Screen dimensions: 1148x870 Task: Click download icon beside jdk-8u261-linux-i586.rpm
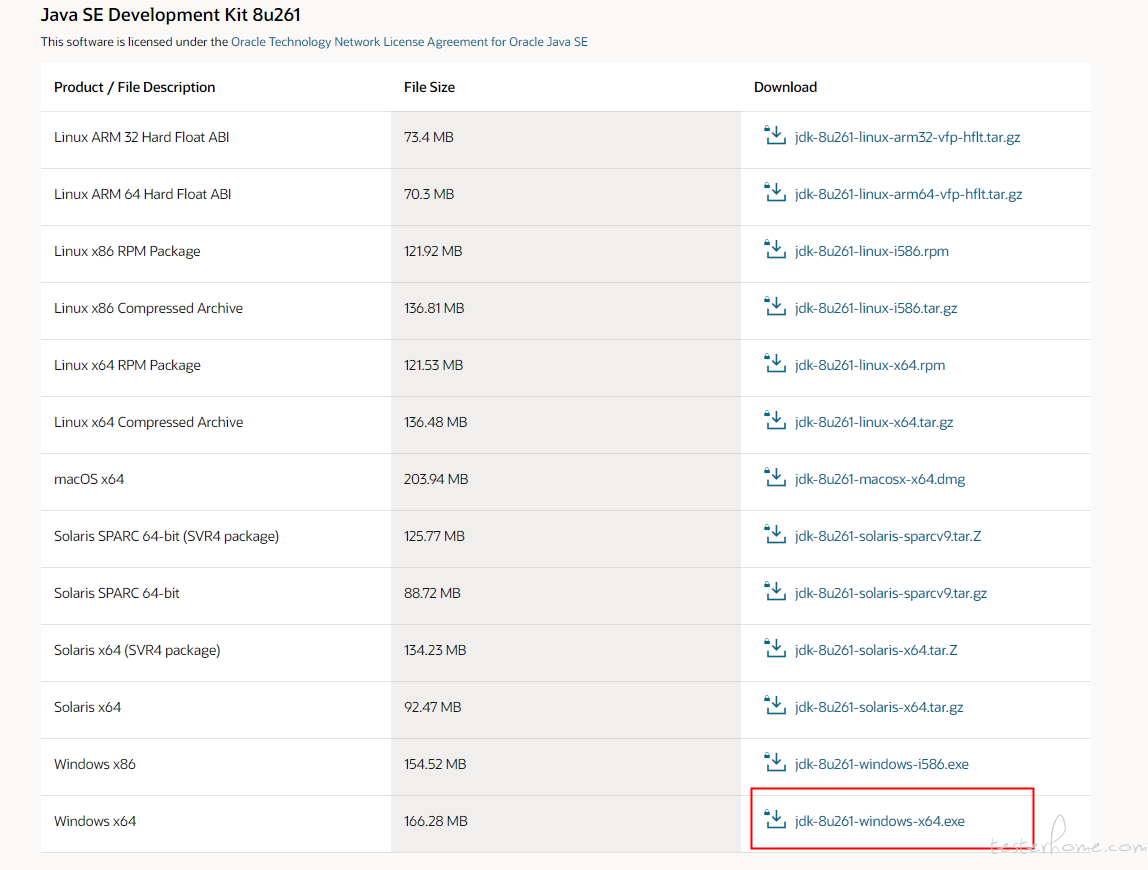click(x=775, y=250)
